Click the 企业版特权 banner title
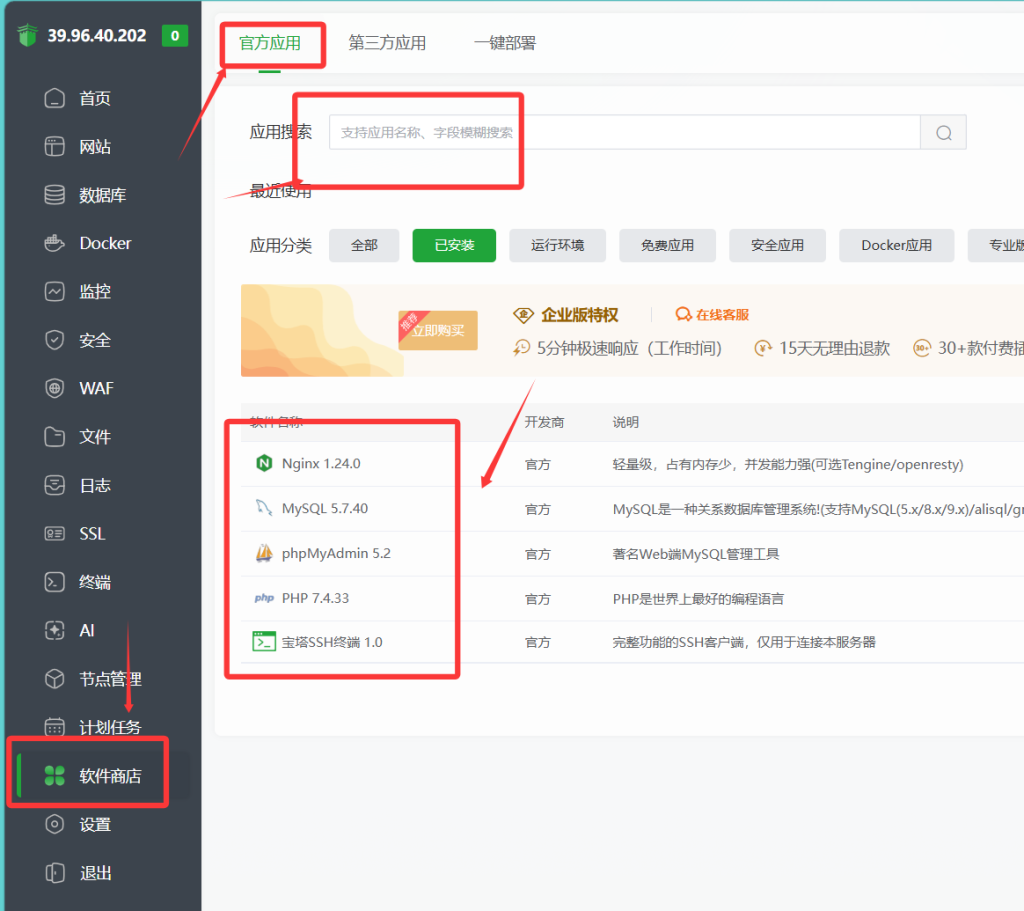This screenshot has height=911, width=1024. pos(580,315)
